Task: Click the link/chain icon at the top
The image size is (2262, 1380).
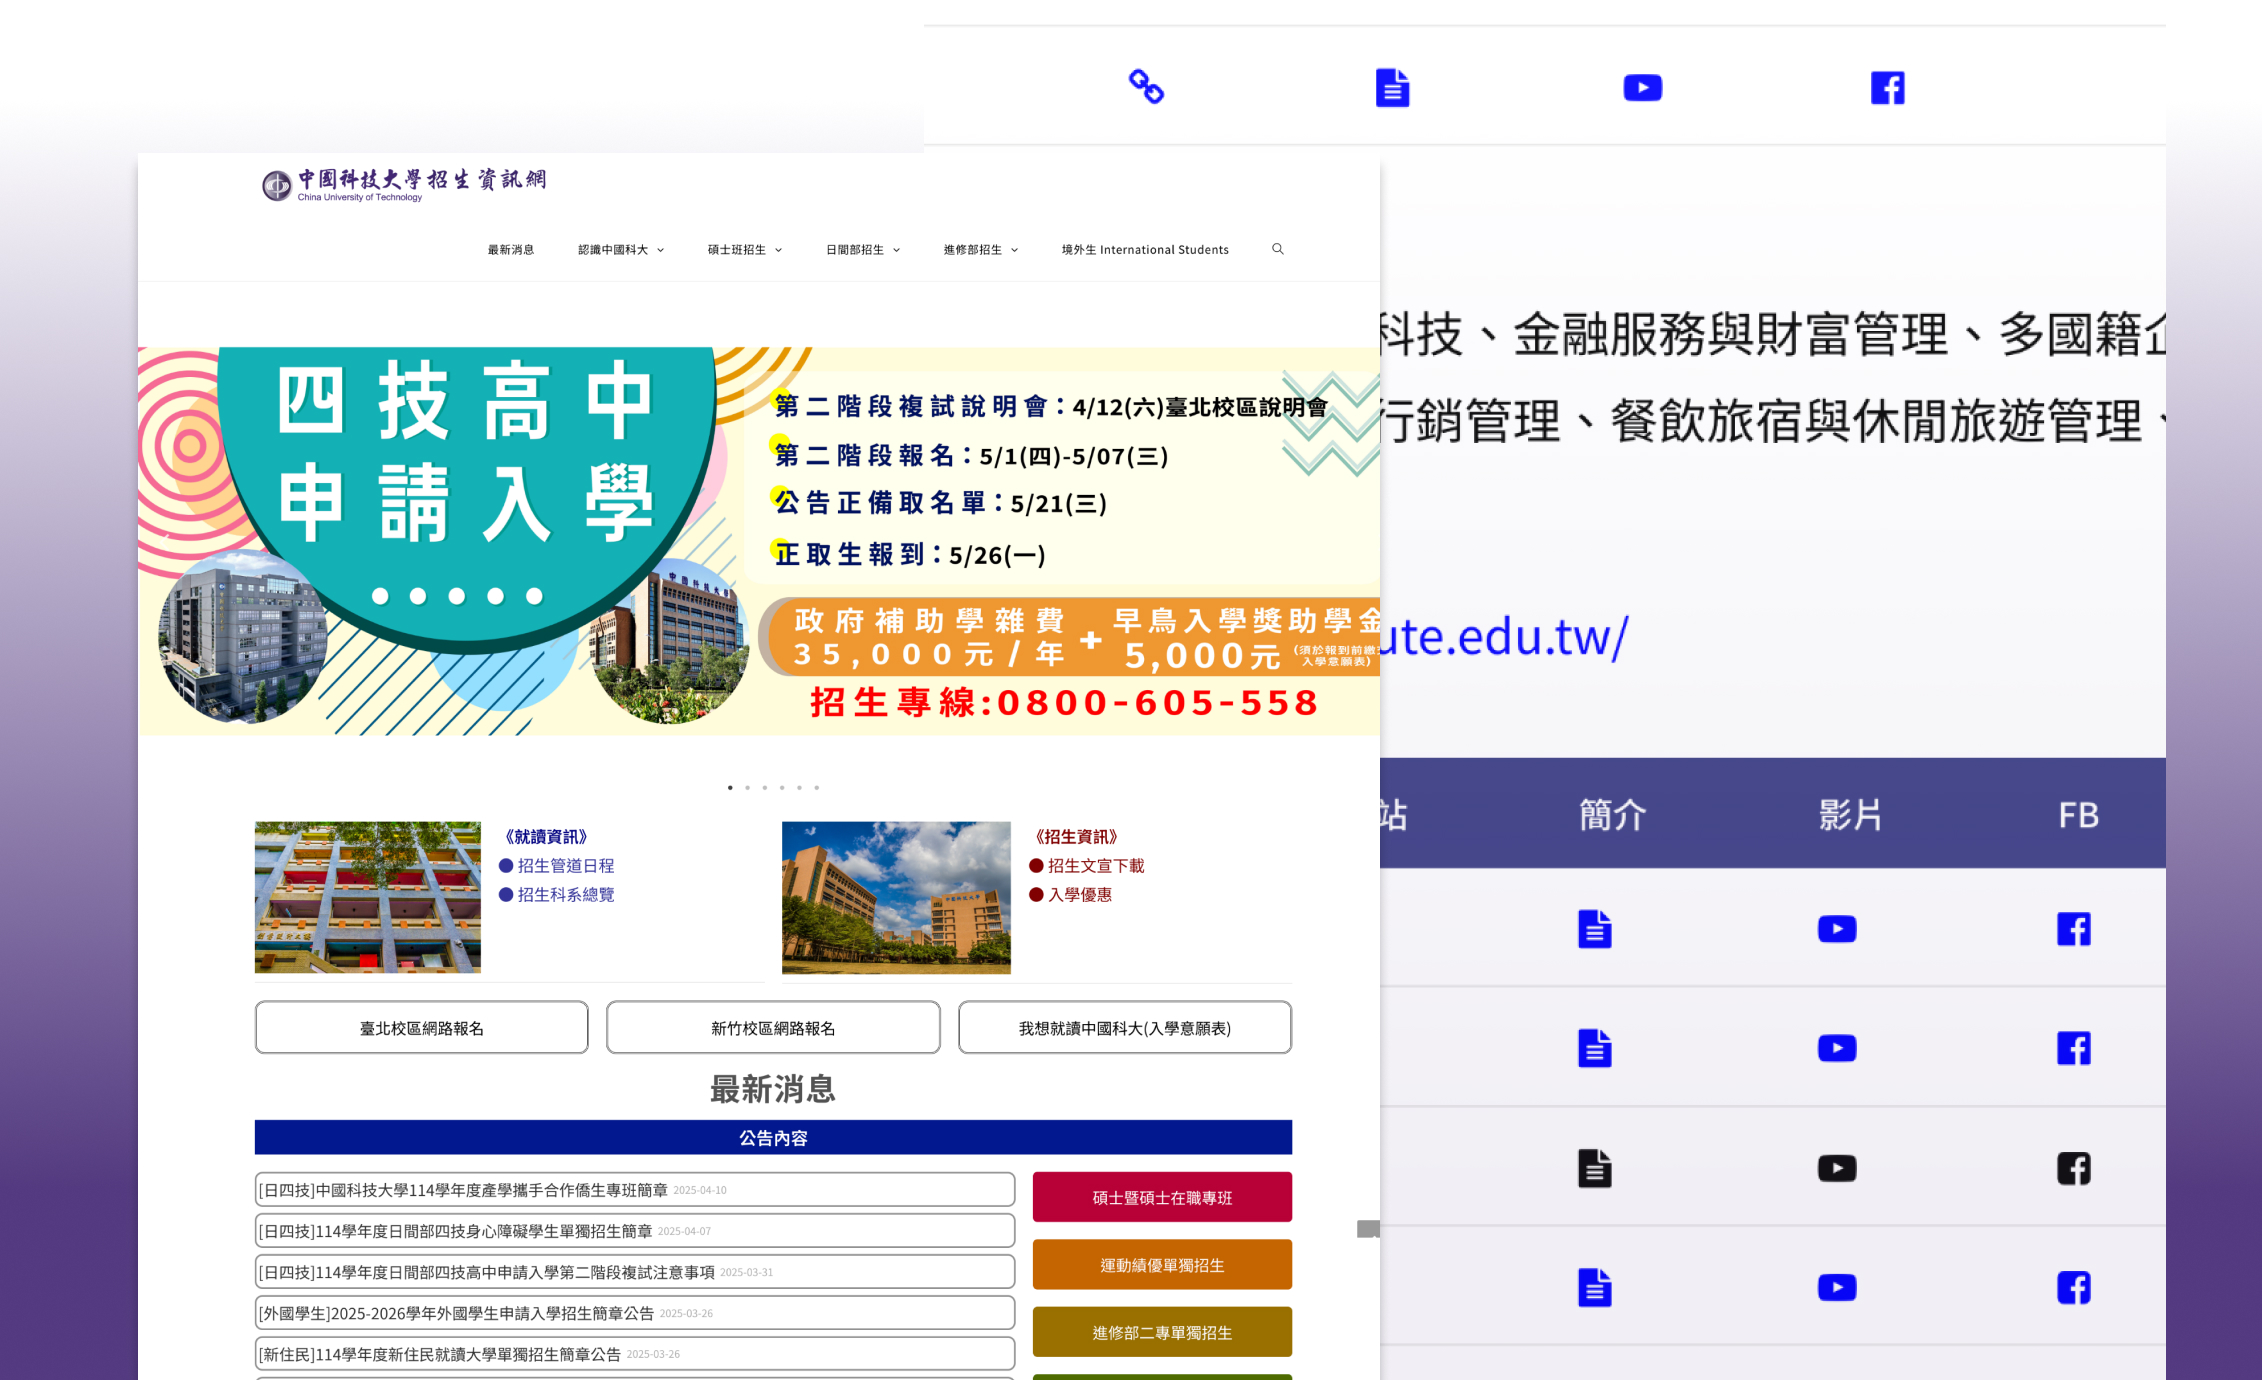Action: (x=1147, y=88)
